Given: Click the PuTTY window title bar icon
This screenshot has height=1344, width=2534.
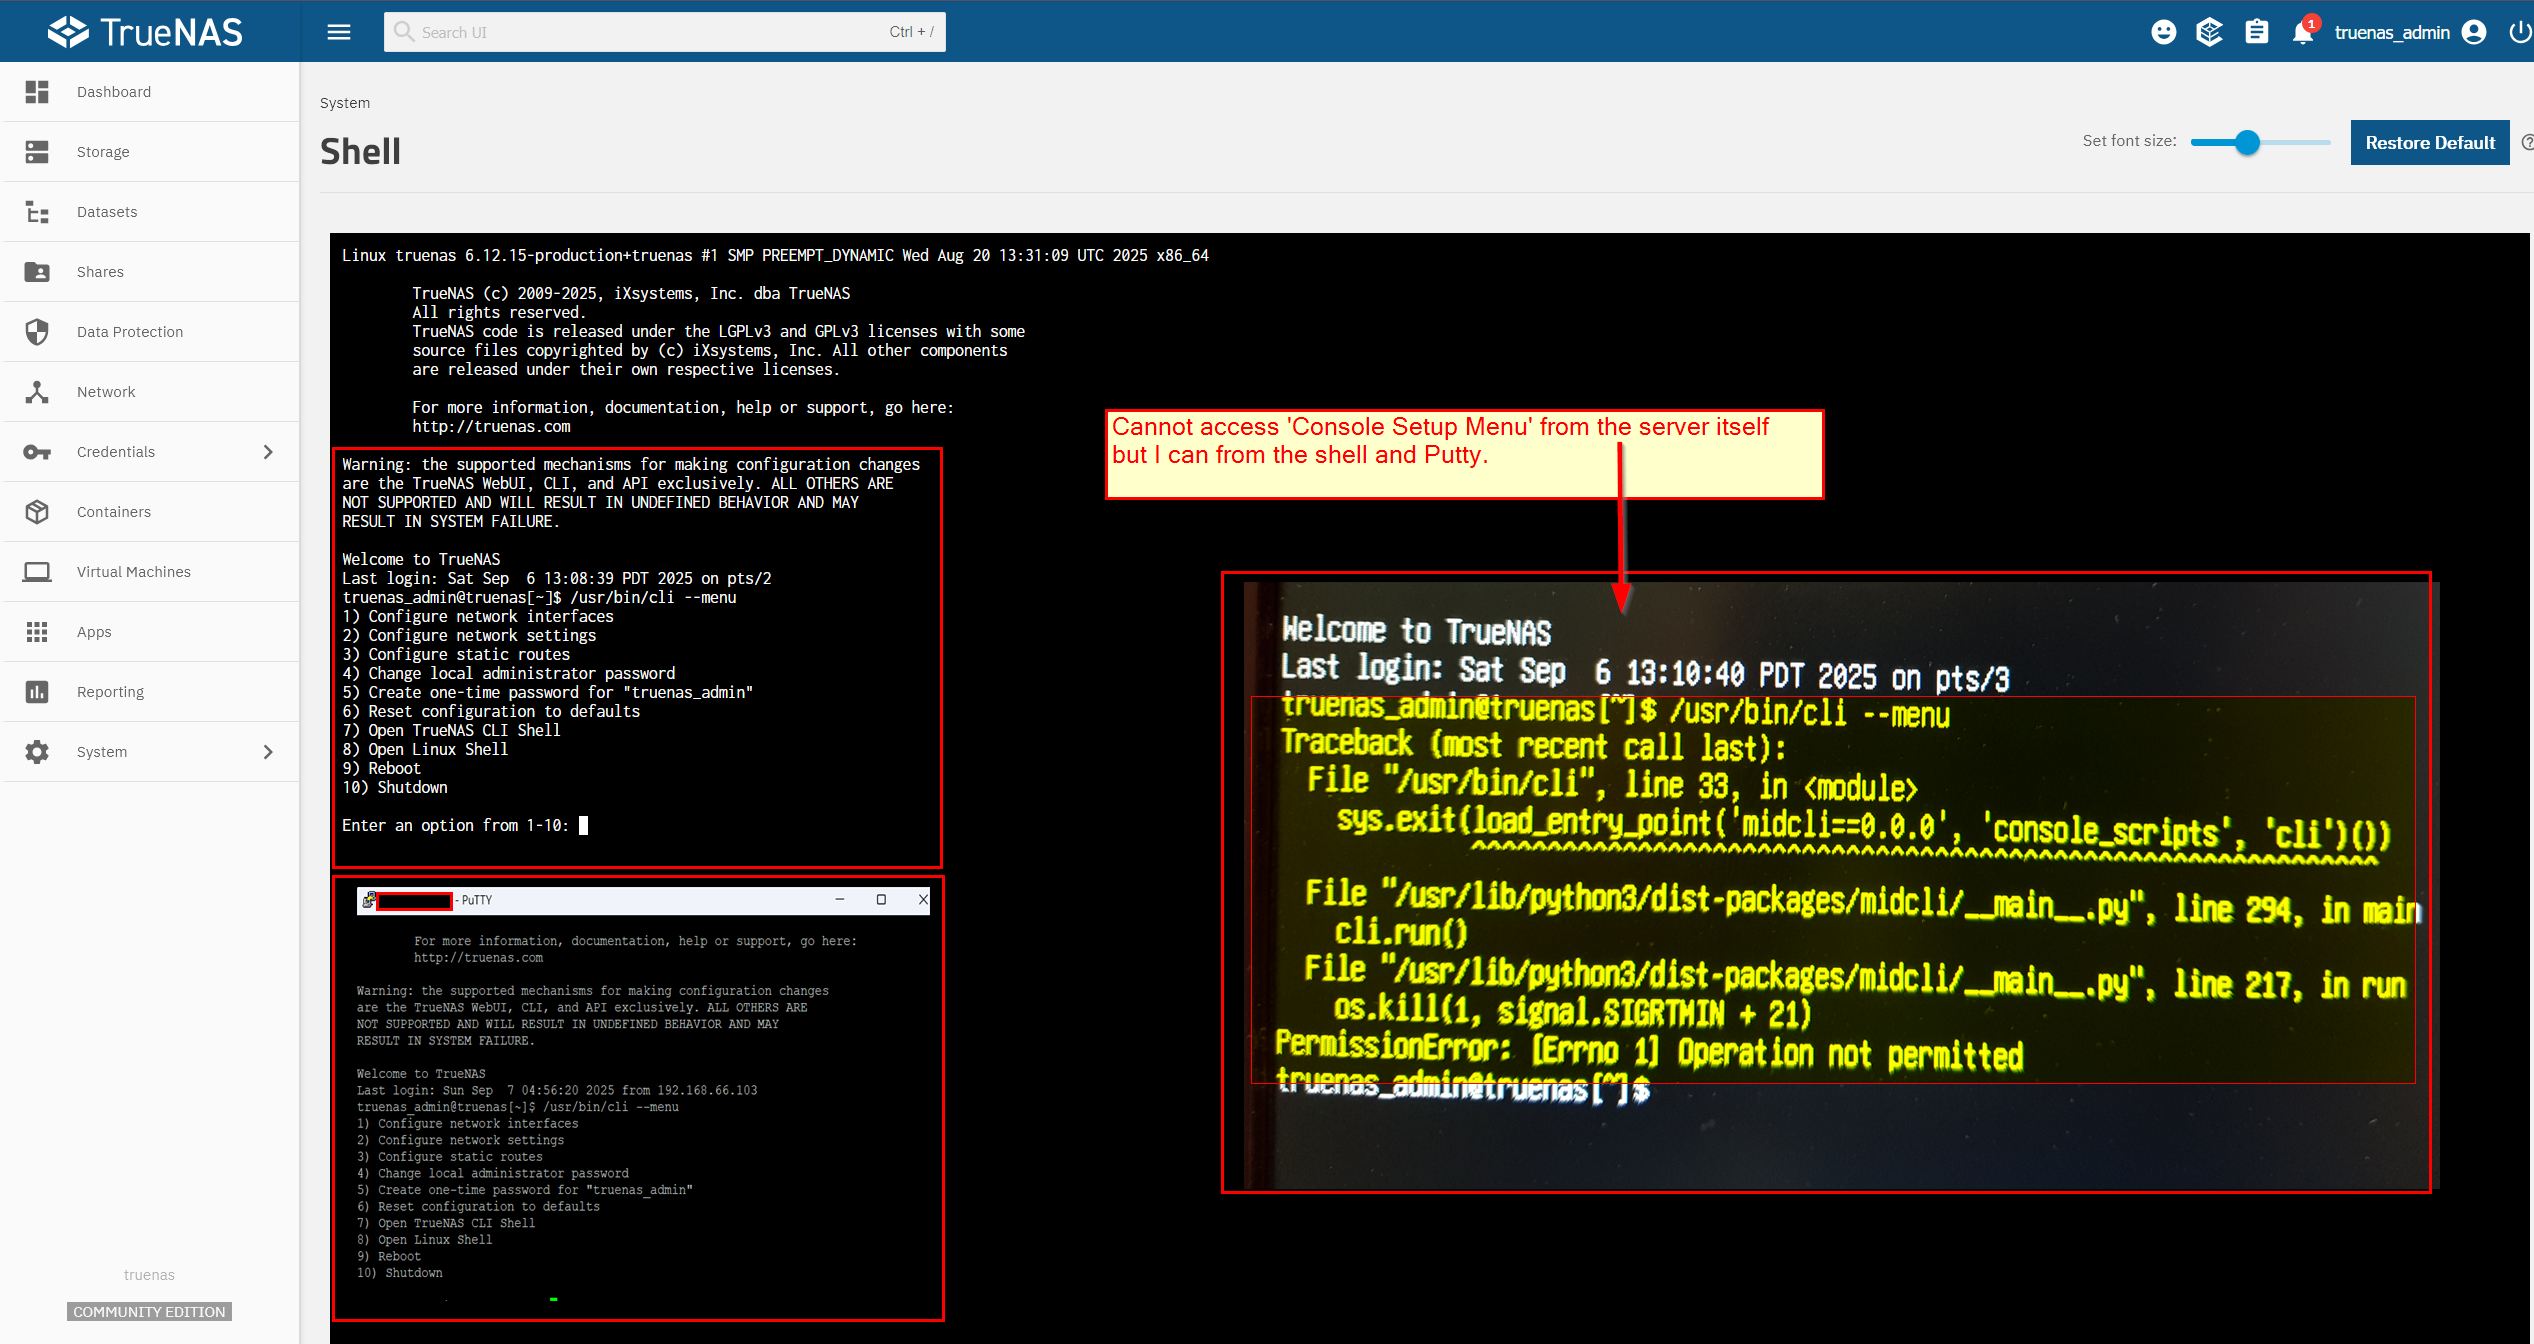Looking at the screenshot, I should (369, 900).
